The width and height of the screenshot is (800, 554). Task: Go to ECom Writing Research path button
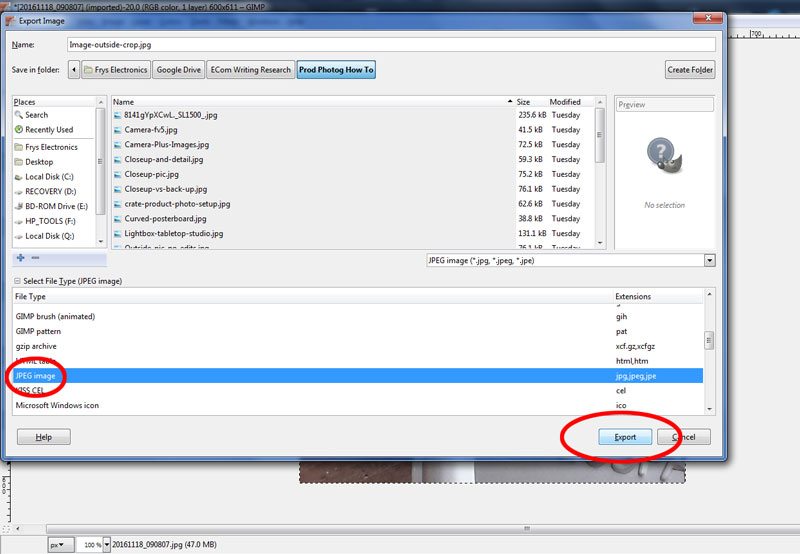tap(251, 70)
